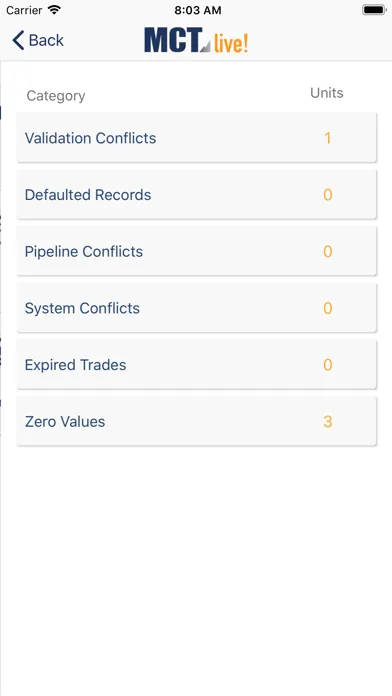This screenshot has height=696, width=392.
Task: Open the Zero Values category
Action: click(196, 421)
